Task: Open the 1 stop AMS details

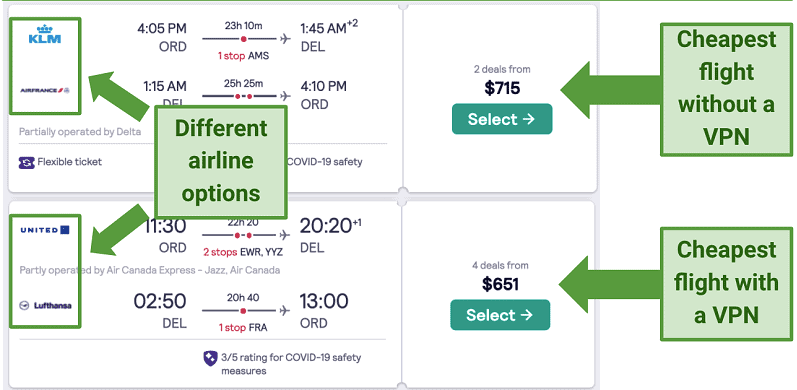Action: (x=243, y=56)
